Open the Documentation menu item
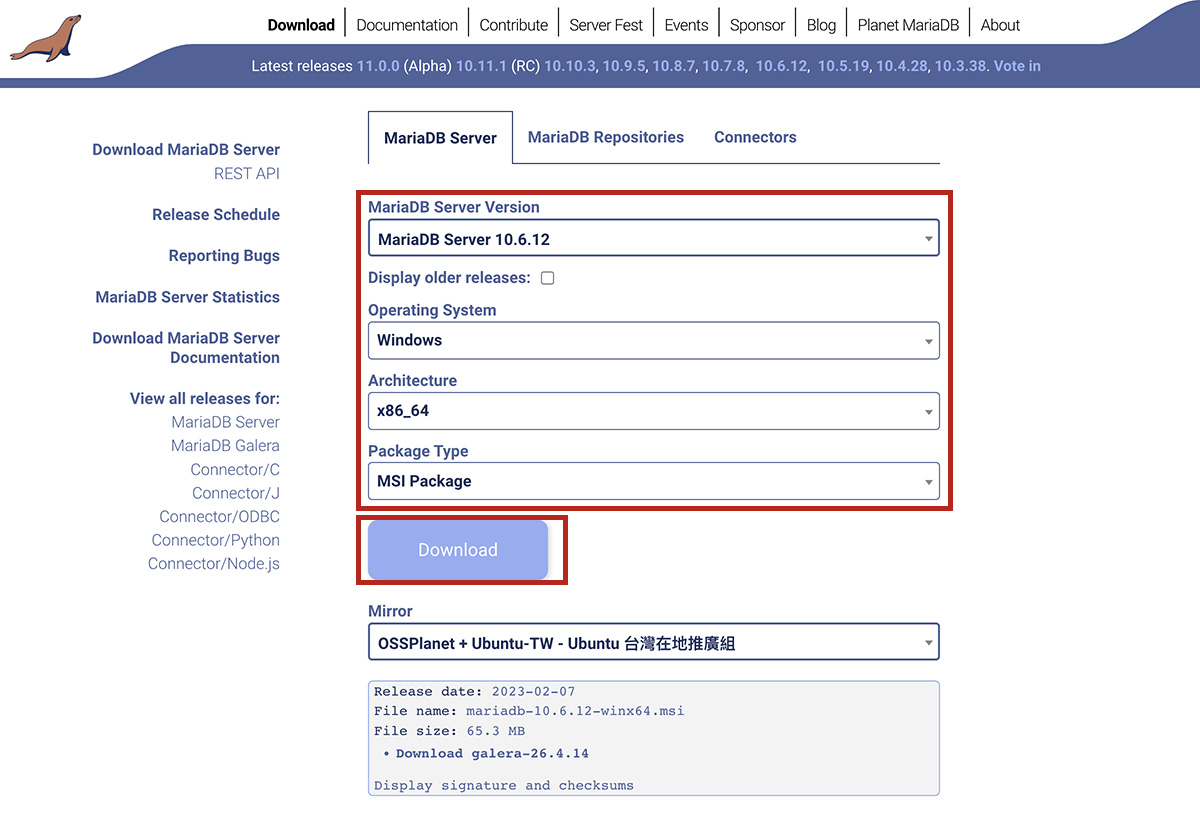 click(x=407, y=25)
